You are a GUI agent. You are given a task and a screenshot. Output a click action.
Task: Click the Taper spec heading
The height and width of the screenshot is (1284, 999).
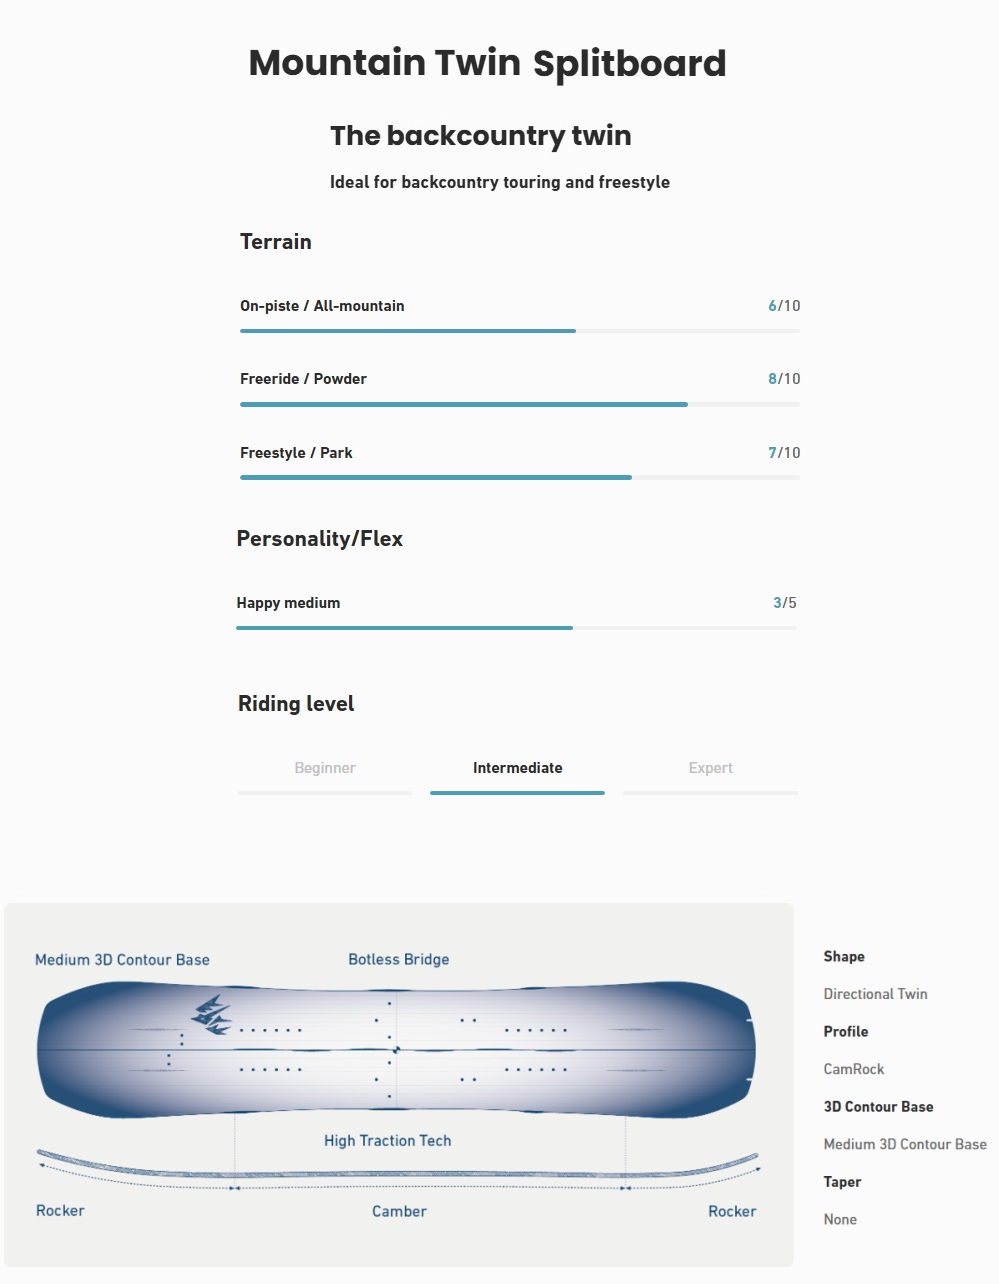(842, 1181)
